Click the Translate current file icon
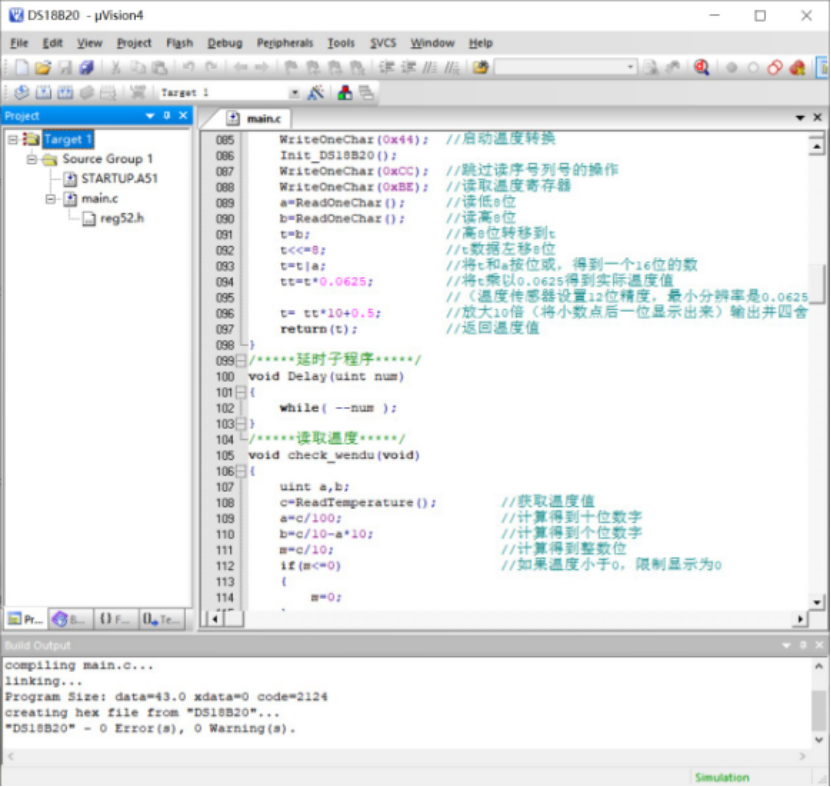 (20, 92)
